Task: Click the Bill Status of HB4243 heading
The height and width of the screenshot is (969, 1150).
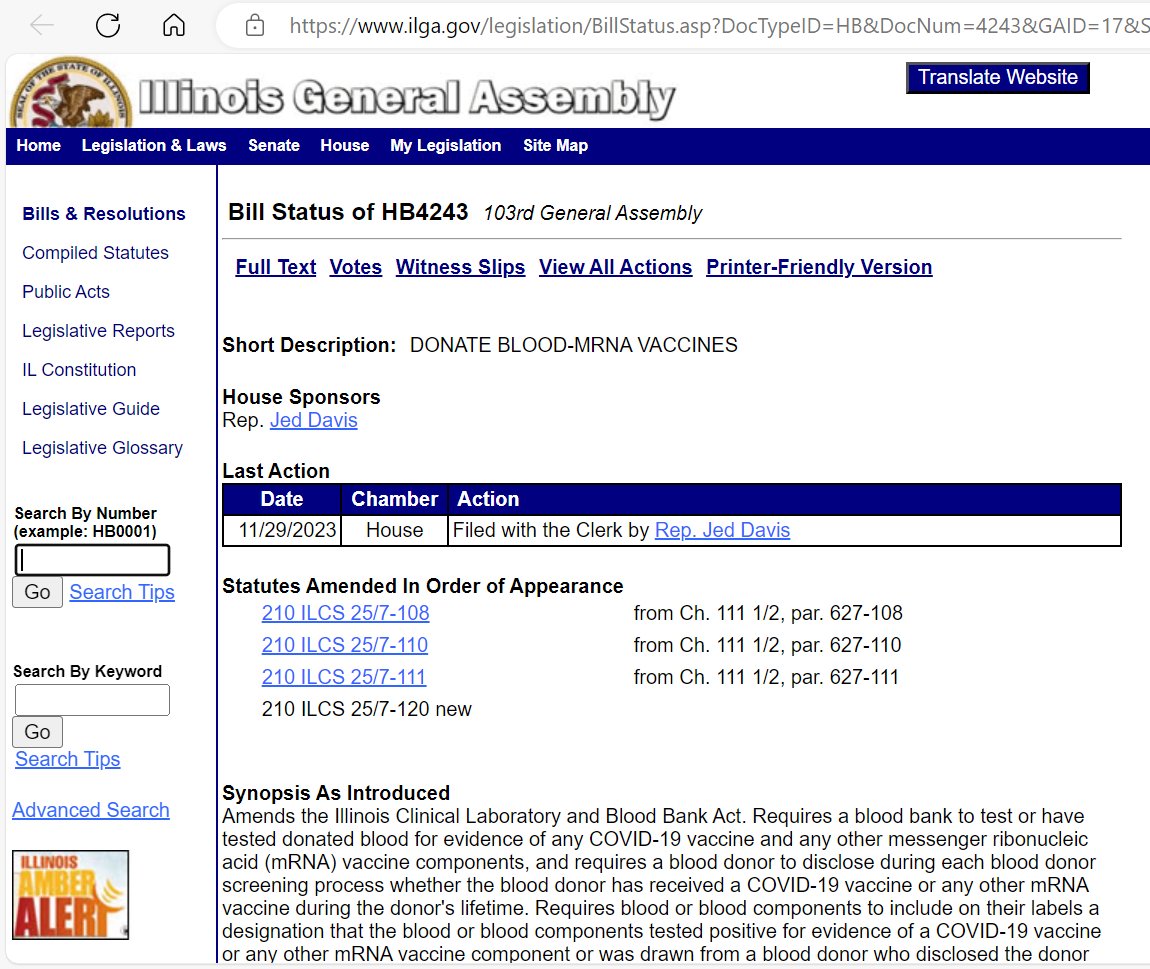Action: point(348,212)
